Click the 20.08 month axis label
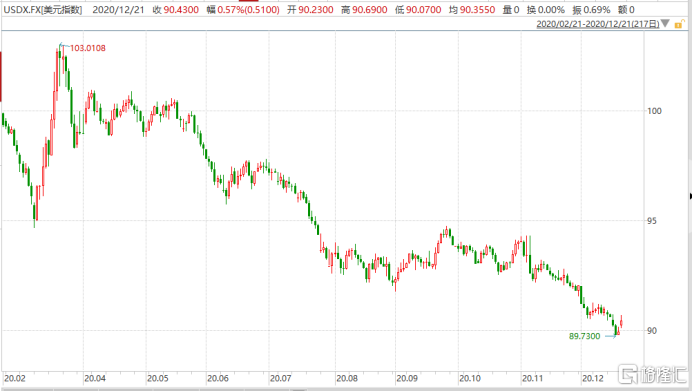Screen dimensions: 693x391 tap(347, 379)
